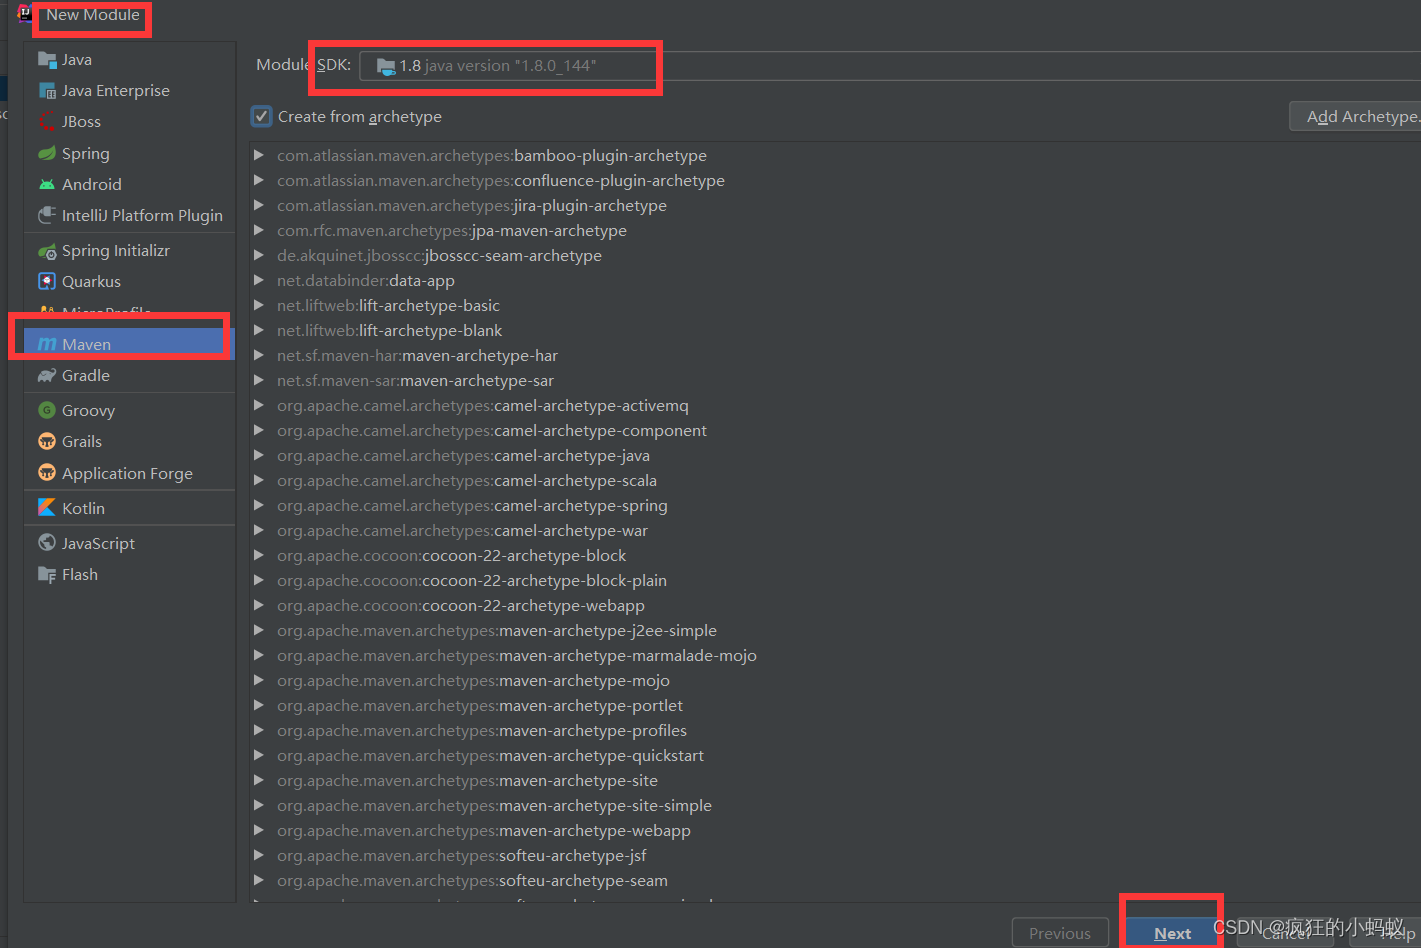The width and height of the screenshot is (1421, 948).
Task: Select camel-archetype-component row
Action: pos(835,431)
